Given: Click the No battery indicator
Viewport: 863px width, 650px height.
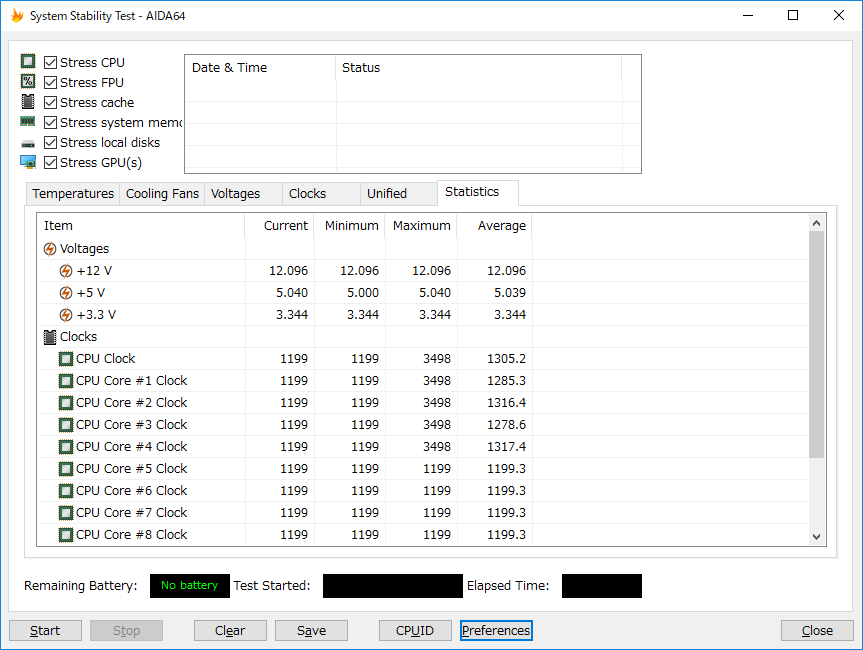Looking at the screenshot, I should pyautogui.click(x=190, y=586).
